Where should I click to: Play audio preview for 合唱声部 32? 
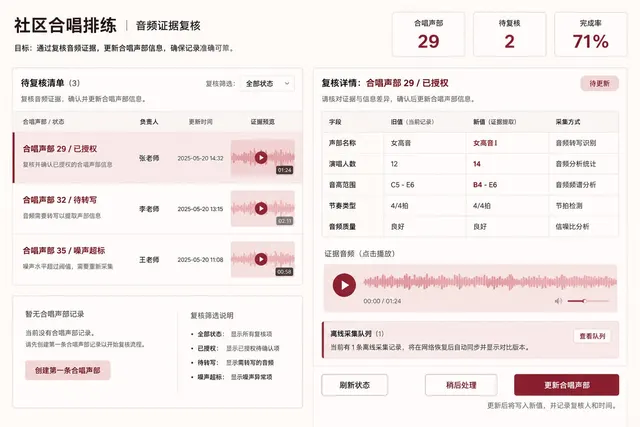(261, 208)
